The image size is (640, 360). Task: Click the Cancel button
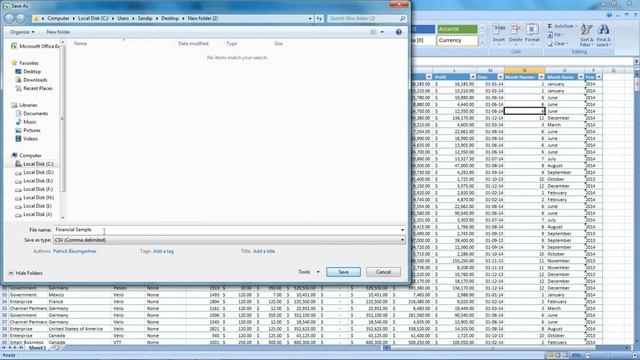click(x=383, y=272)
